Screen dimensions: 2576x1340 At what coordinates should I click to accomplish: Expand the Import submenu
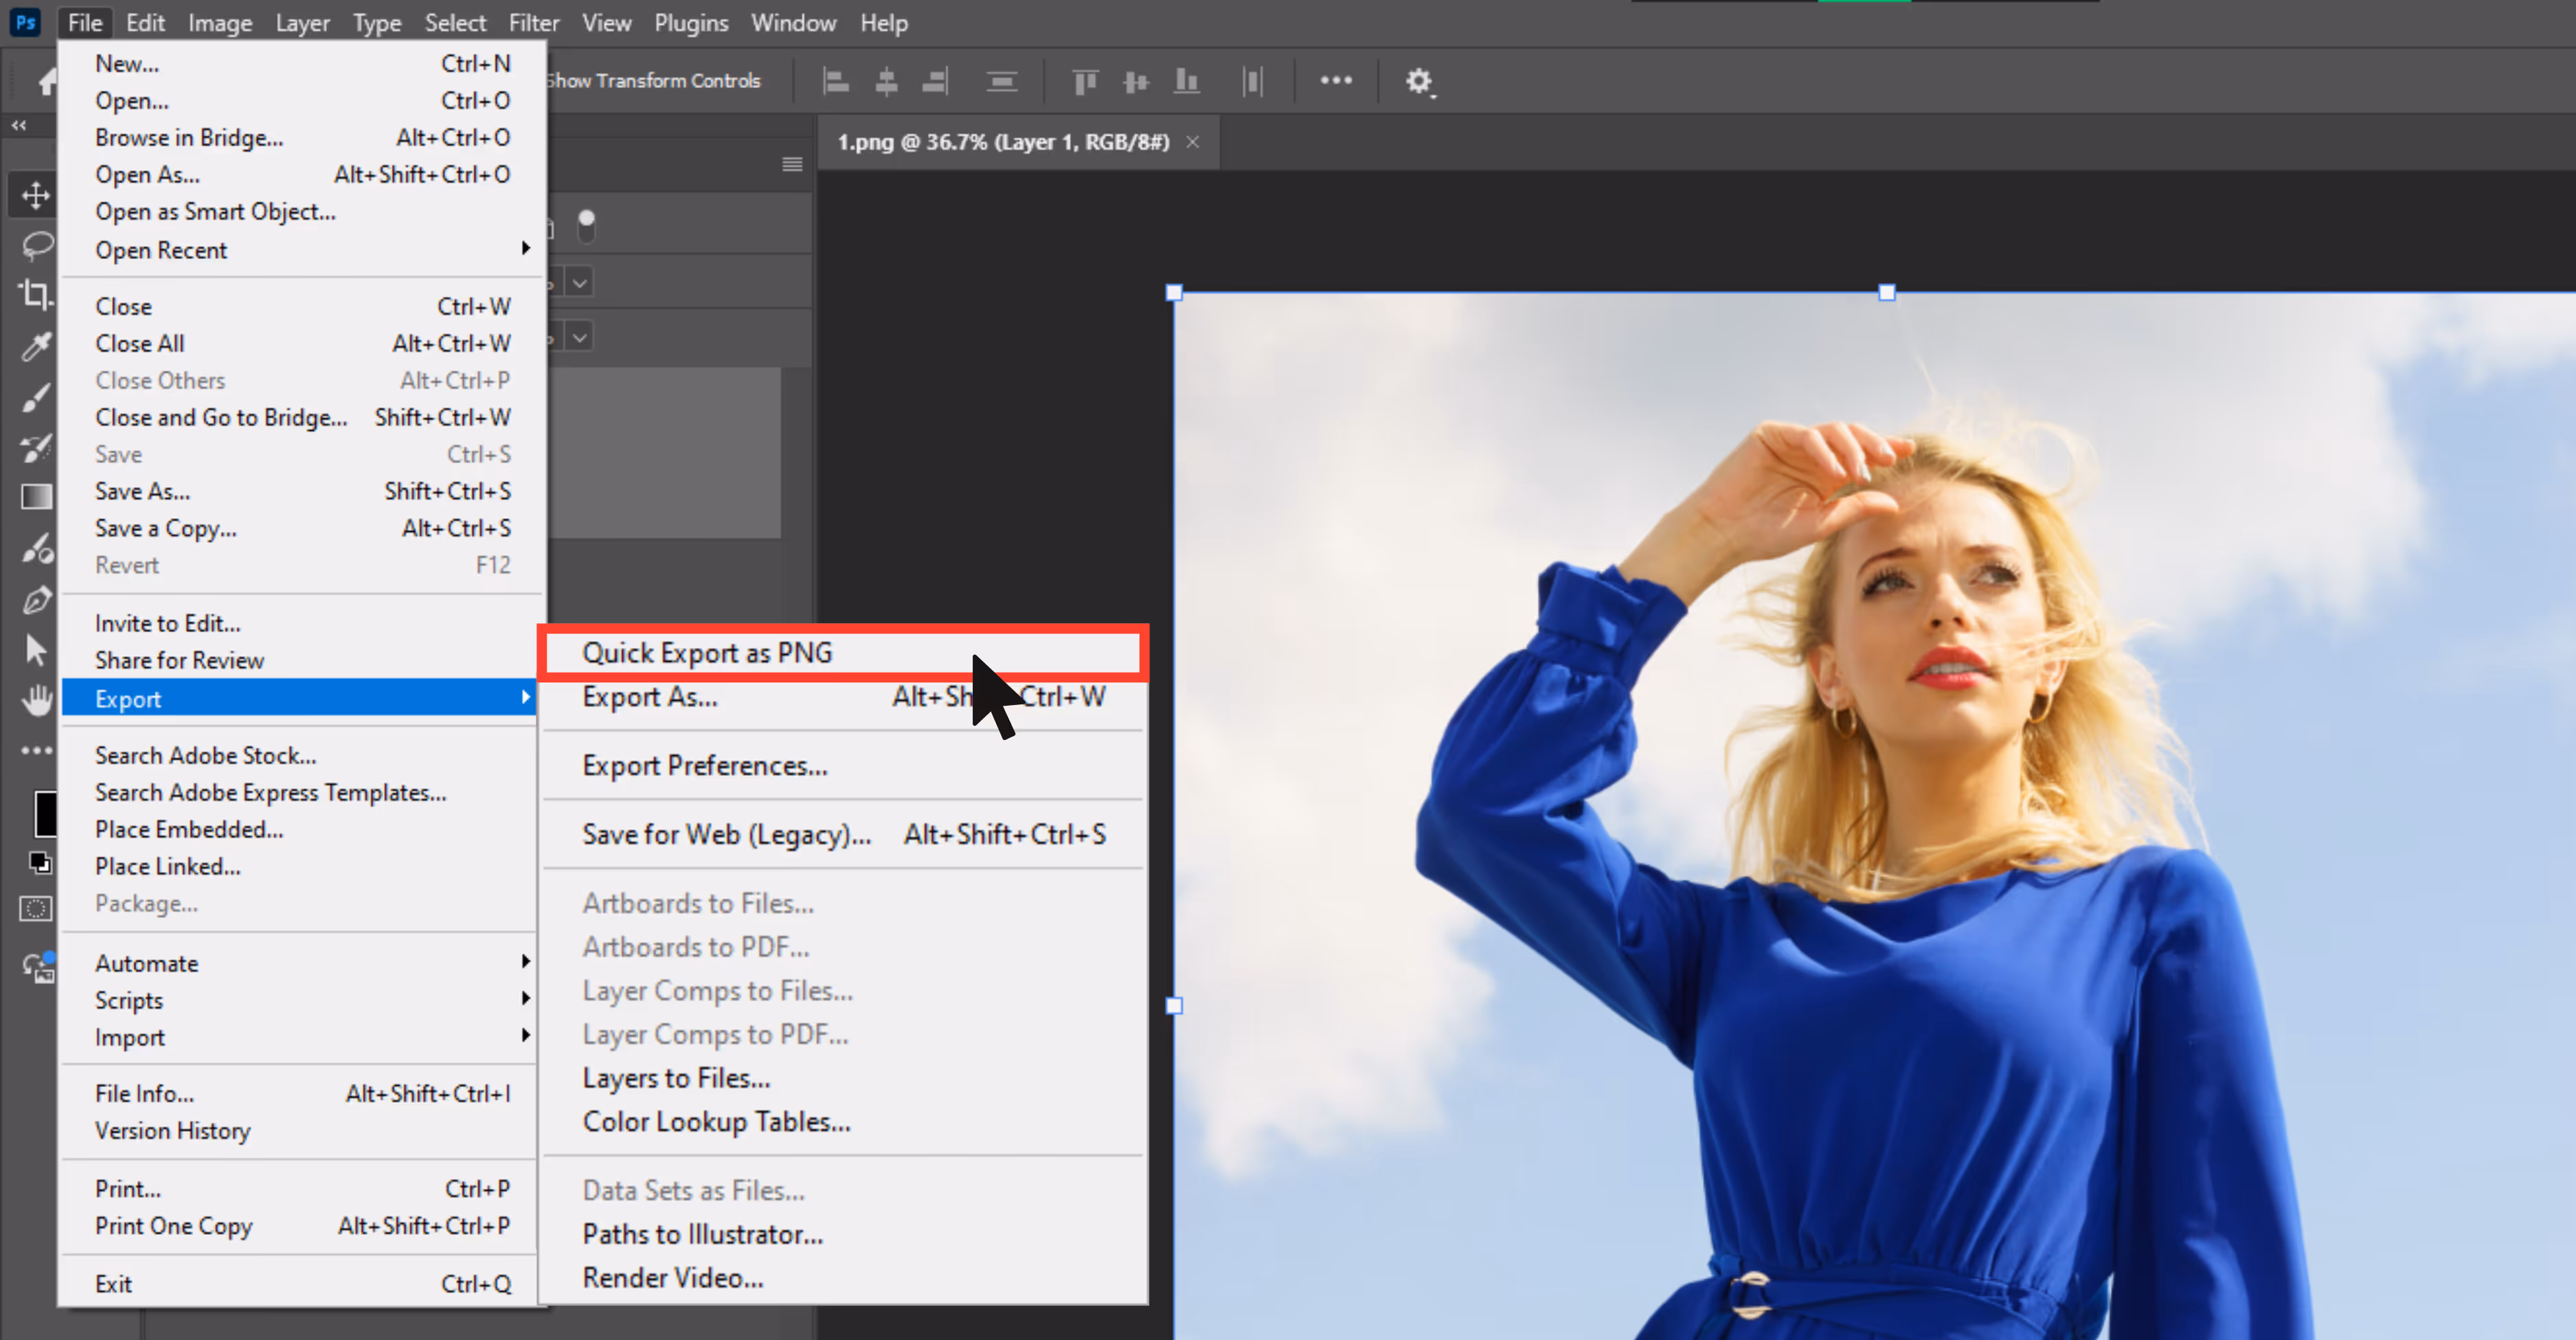pos(298,1037)
